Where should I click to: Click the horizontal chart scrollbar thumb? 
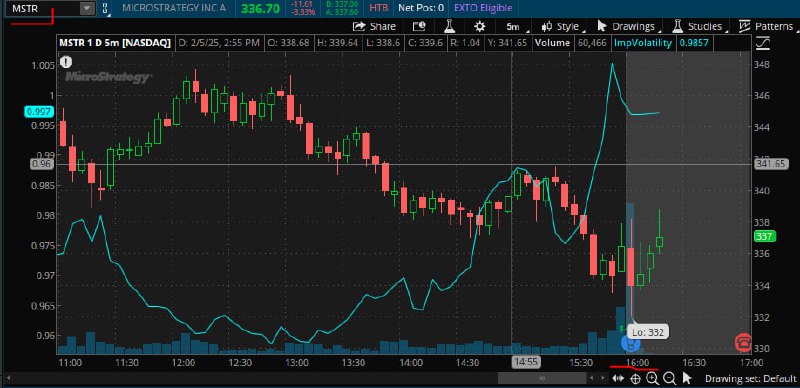click(542, 378)
